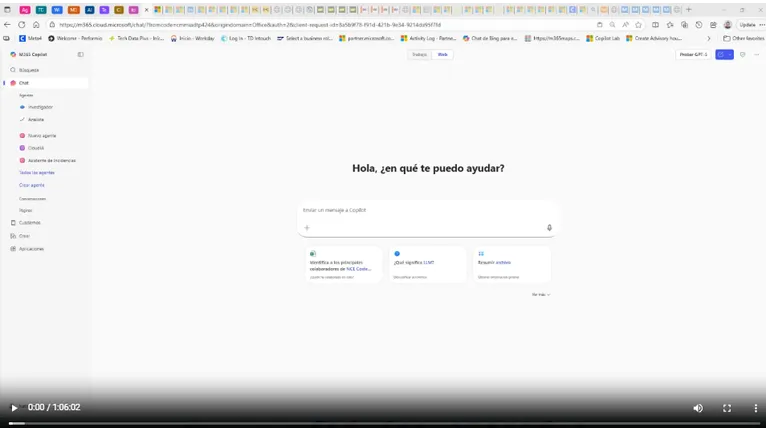The image size is (766, 431).
Task: Start a new chat with blue compose icon
Action: 721,55
